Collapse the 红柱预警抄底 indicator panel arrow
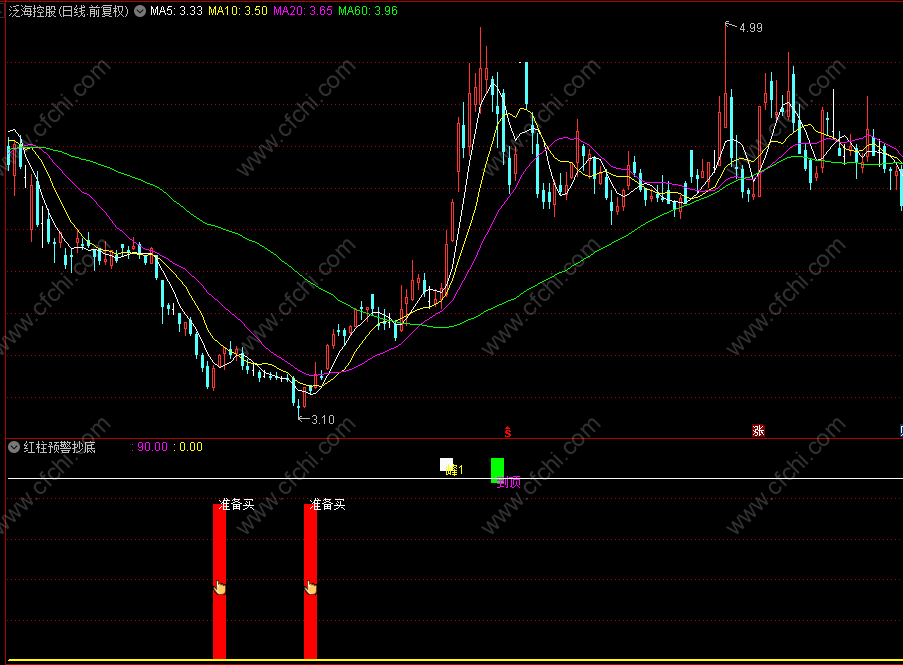 coord(14,447)
